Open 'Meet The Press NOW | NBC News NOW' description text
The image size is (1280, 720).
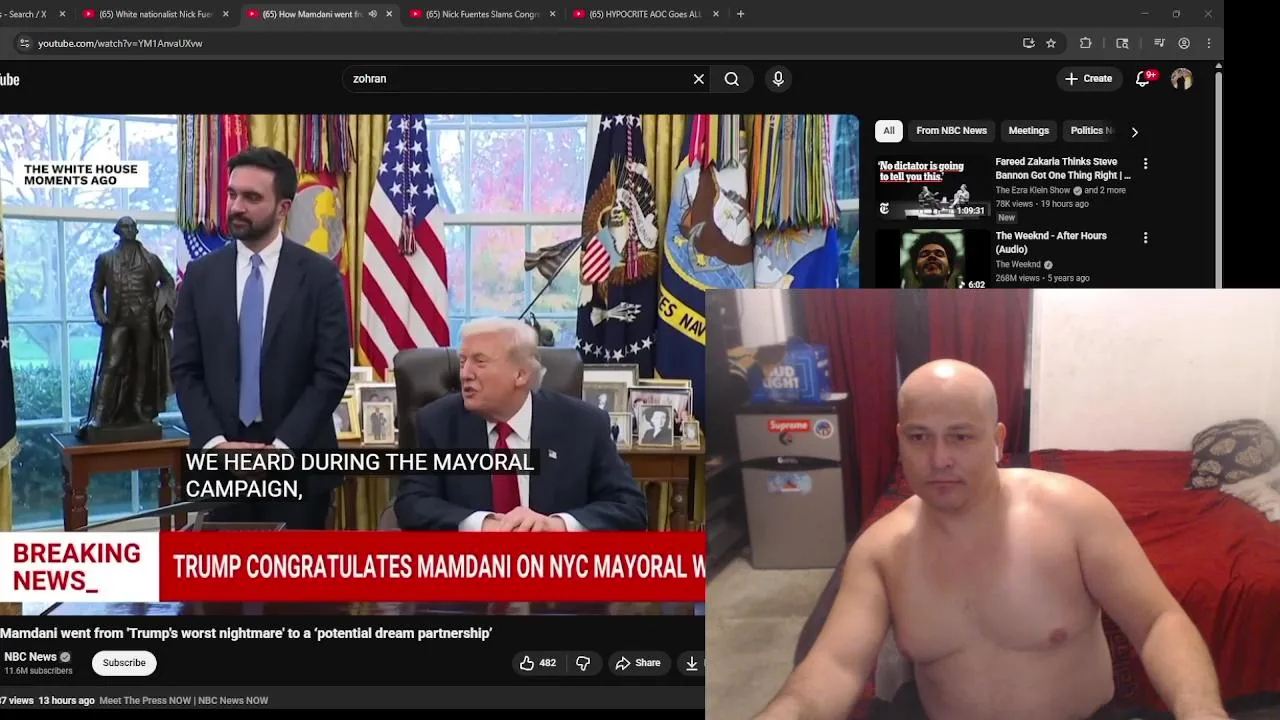pyautogui.click(x=184, y=700)
